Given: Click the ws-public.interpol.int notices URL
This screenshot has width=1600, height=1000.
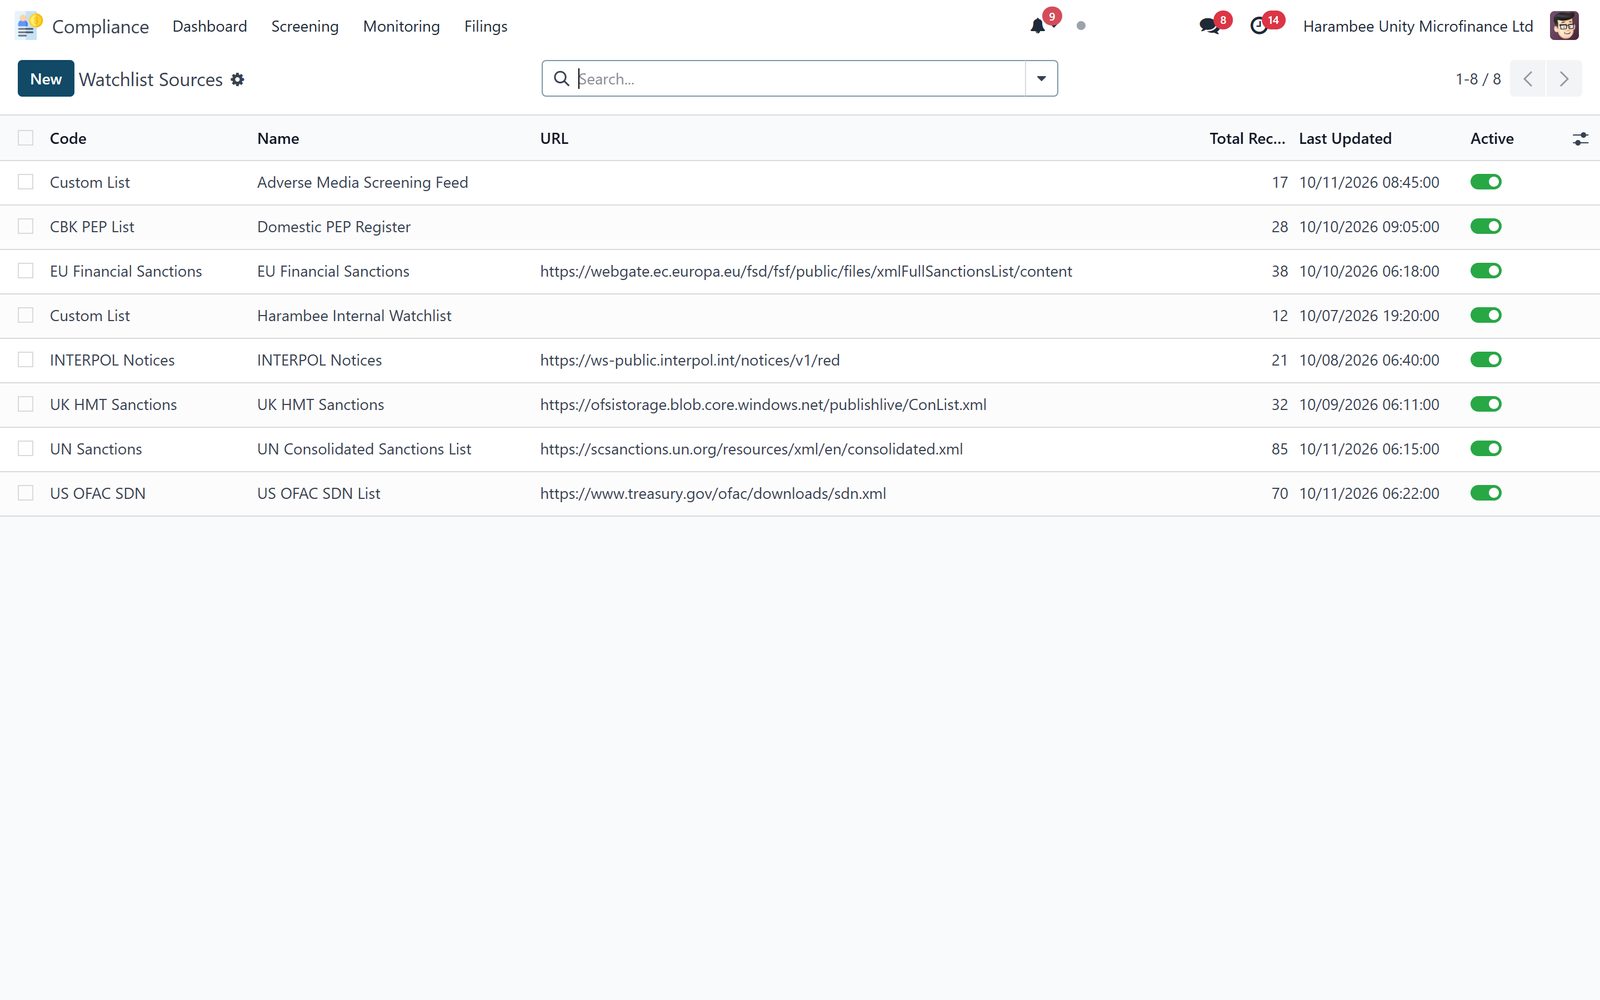Looking at the screenshot, I should [x=690, y=360].
